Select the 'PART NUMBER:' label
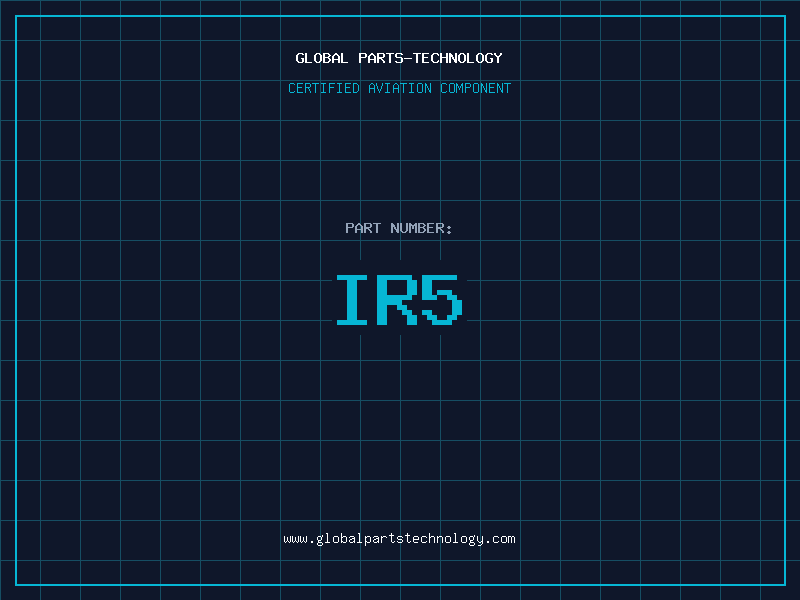The height and width of the screenshot is (600, 800). 399,228
